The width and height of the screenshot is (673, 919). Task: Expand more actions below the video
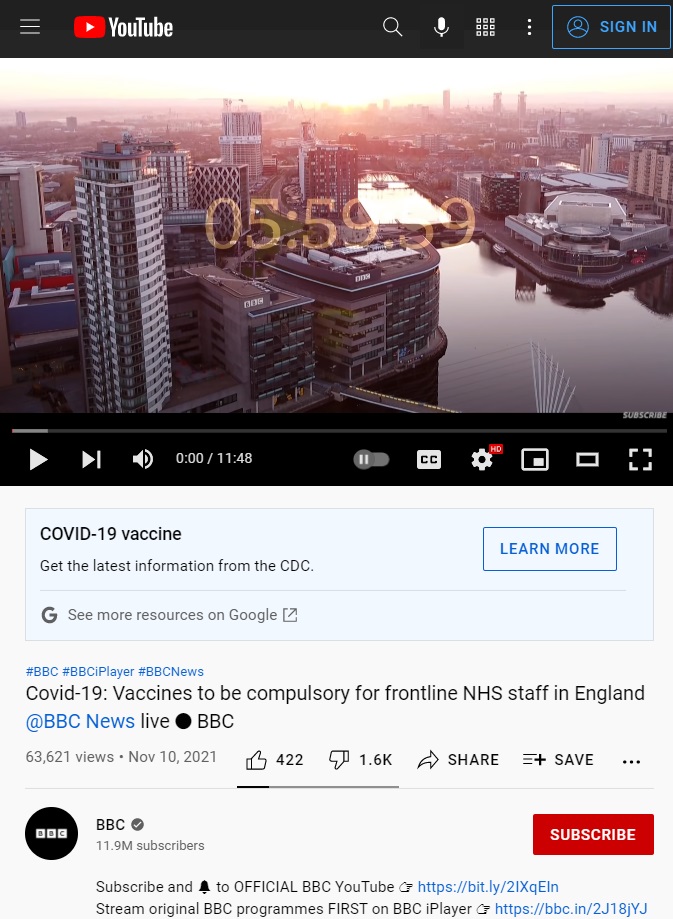pyautogui.click(x=631, y=761)
